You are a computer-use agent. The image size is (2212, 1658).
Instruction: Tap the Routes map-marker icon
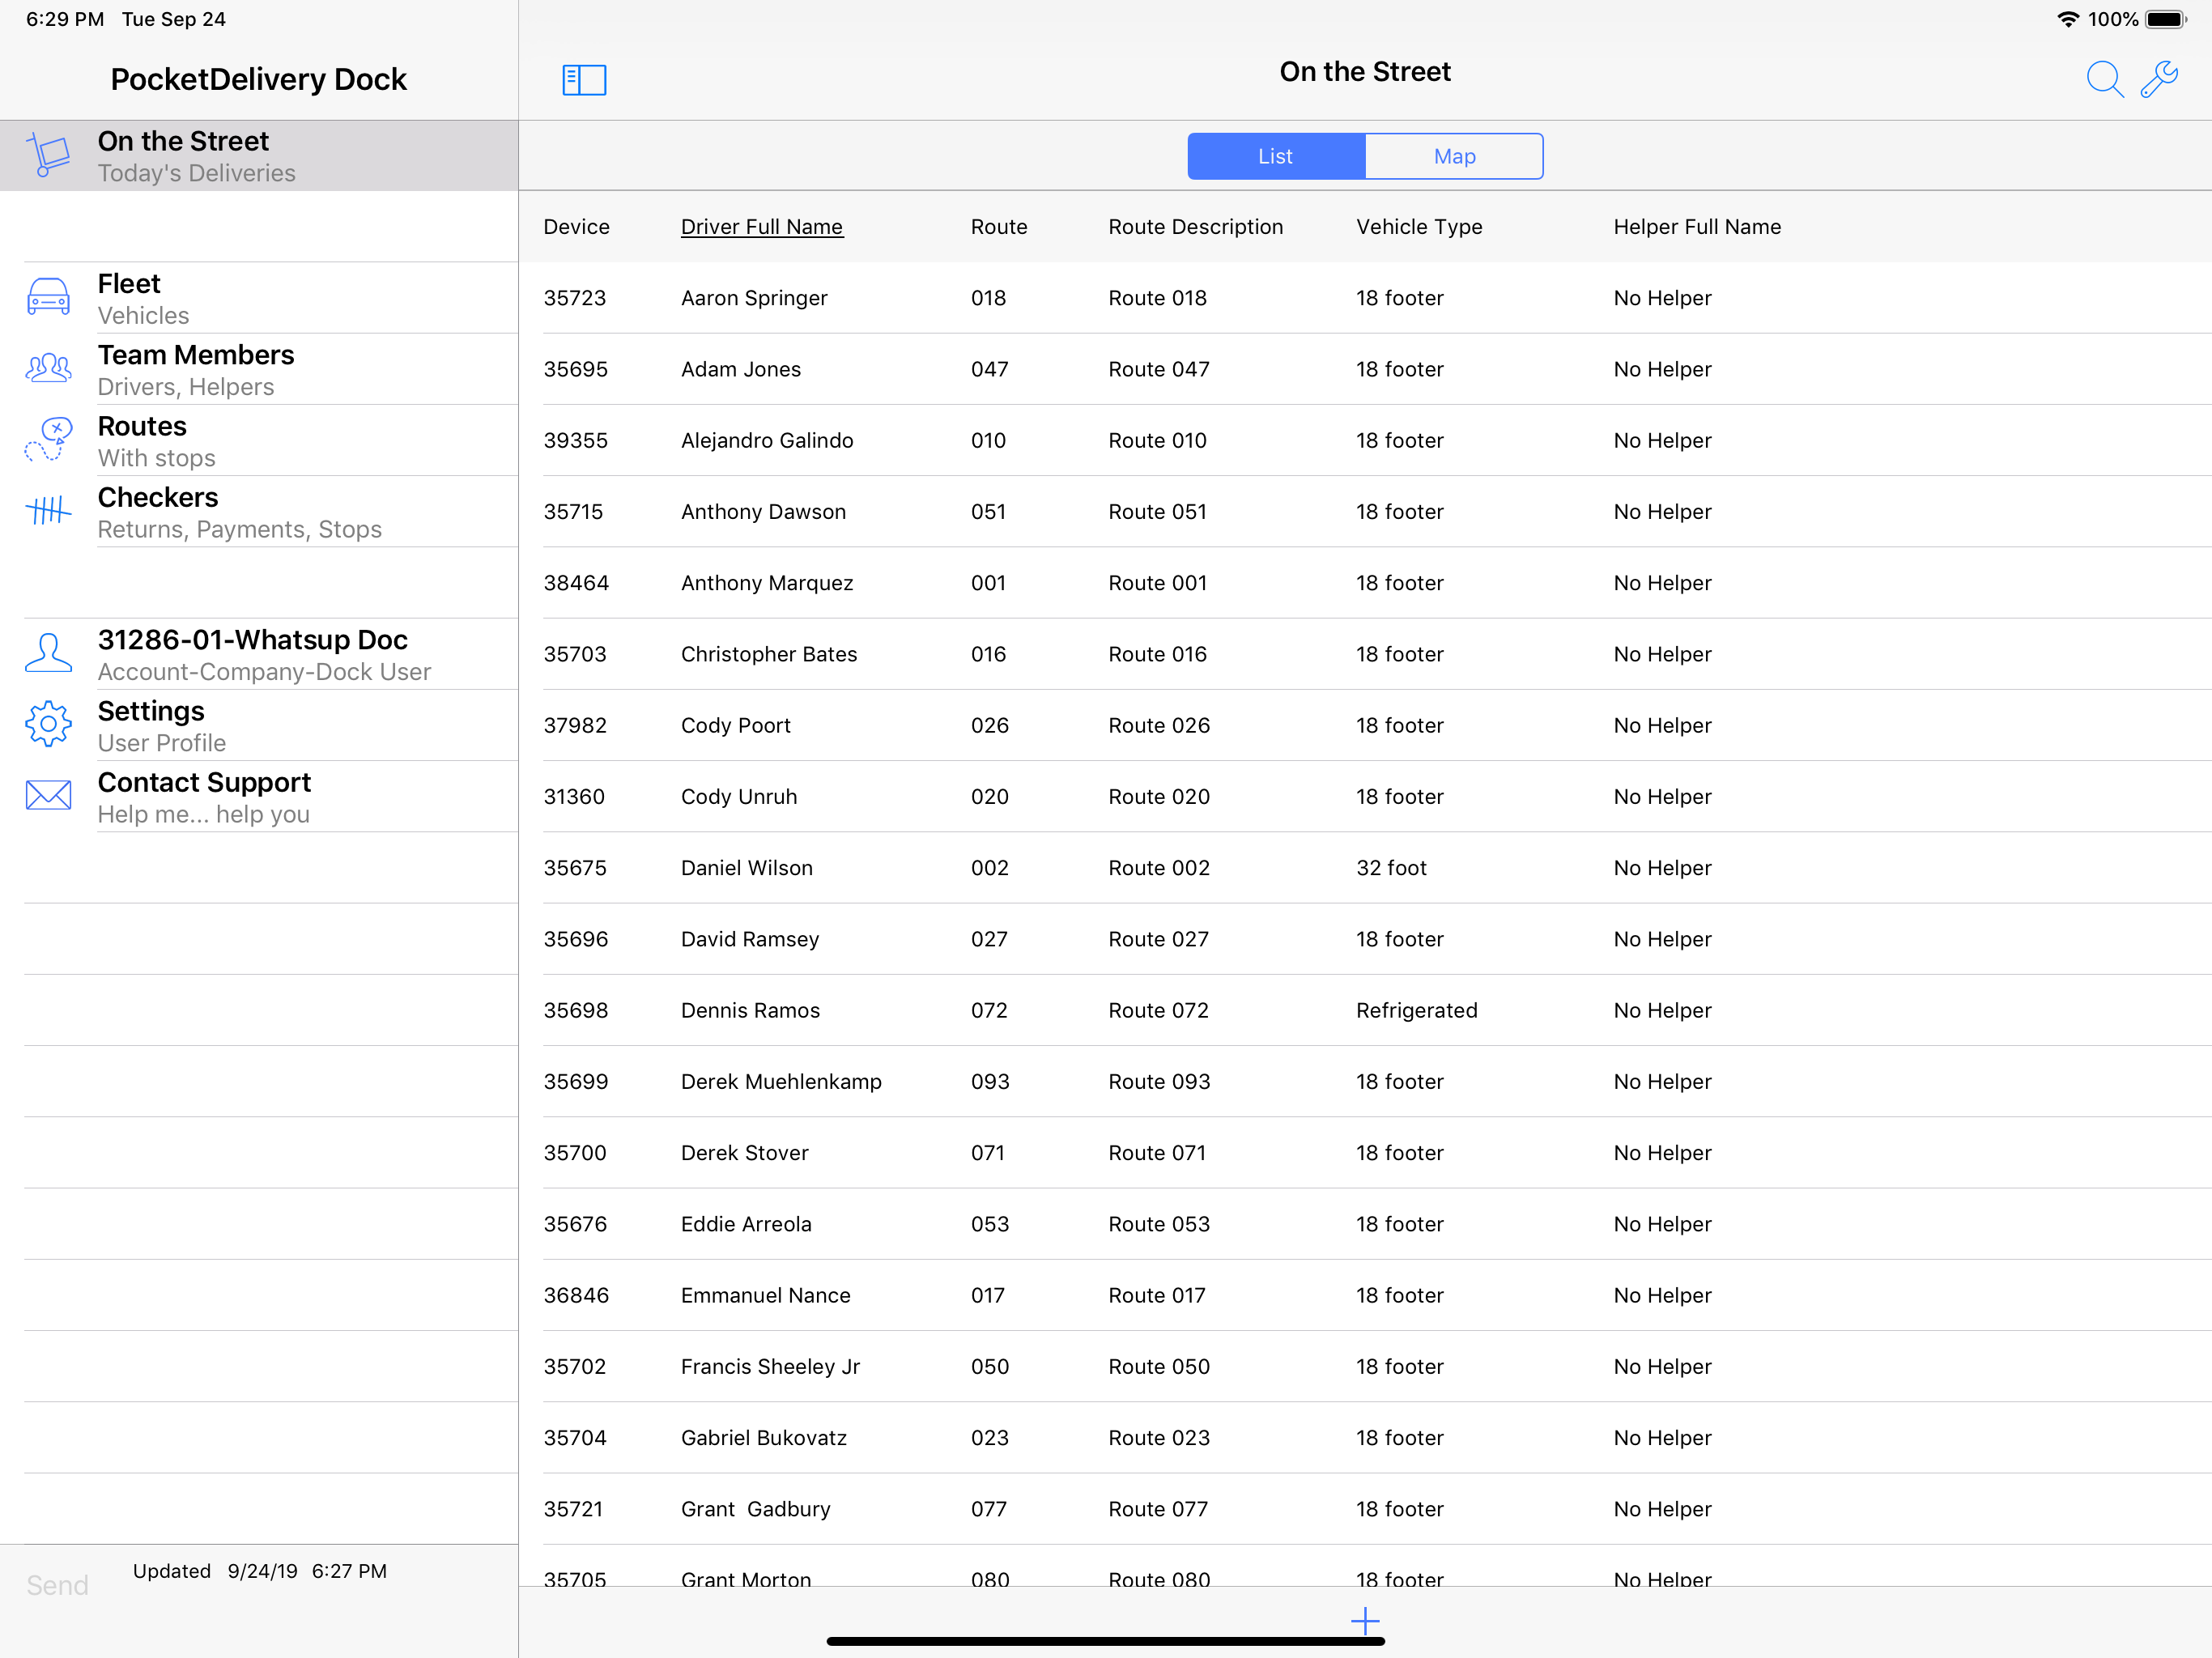pyautogui.click(x=48, y=440)
